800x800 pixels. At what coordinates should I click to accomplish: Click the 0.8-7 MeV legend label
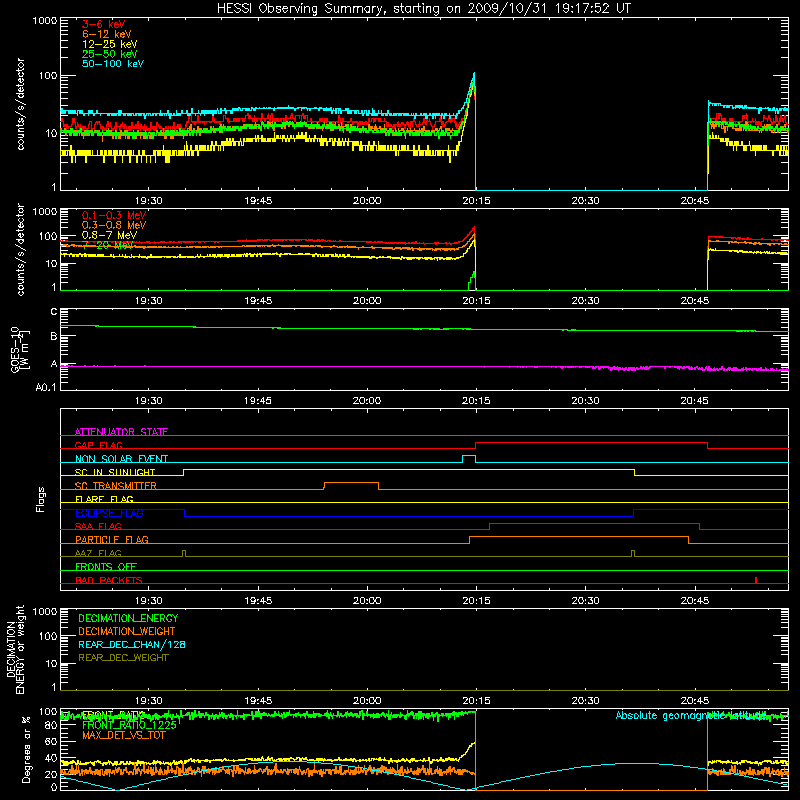point(110,235)
